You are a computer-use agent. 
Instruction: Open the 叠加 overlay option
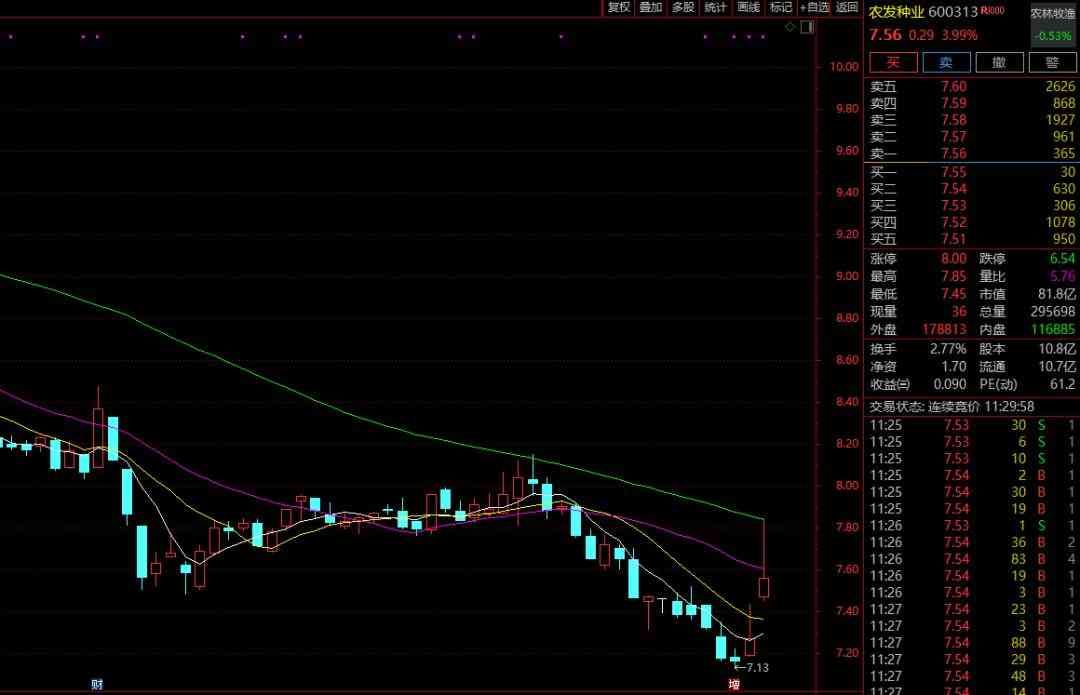[x=651, y=7]
